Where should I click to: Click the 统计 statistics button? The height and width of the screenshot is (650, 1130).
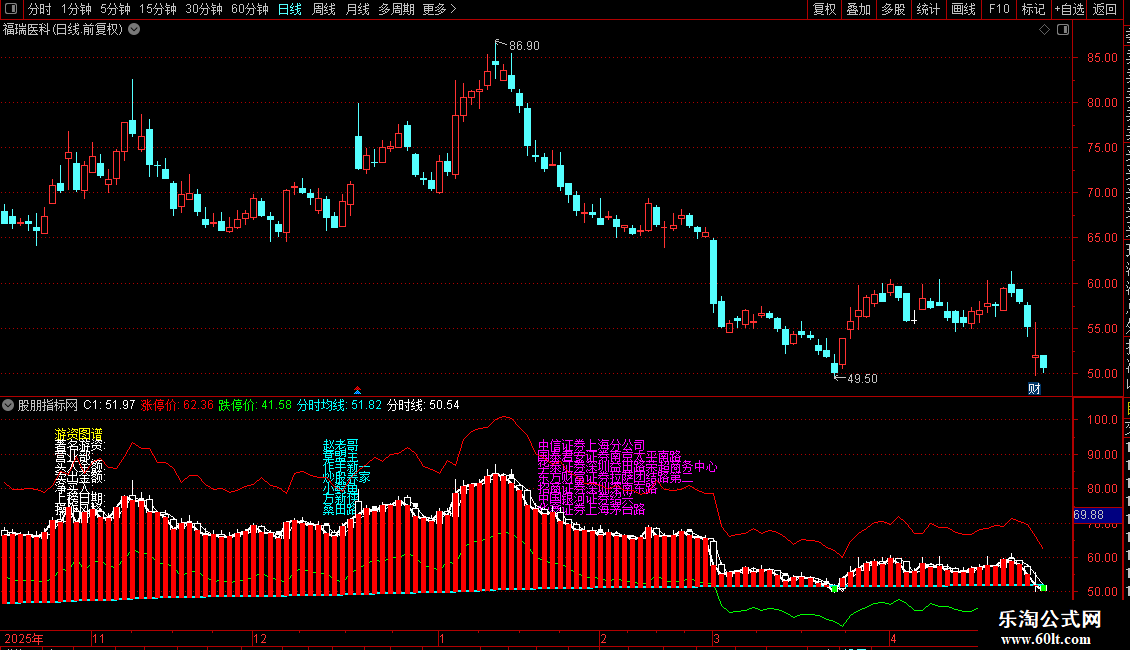[x=928, y=9]
